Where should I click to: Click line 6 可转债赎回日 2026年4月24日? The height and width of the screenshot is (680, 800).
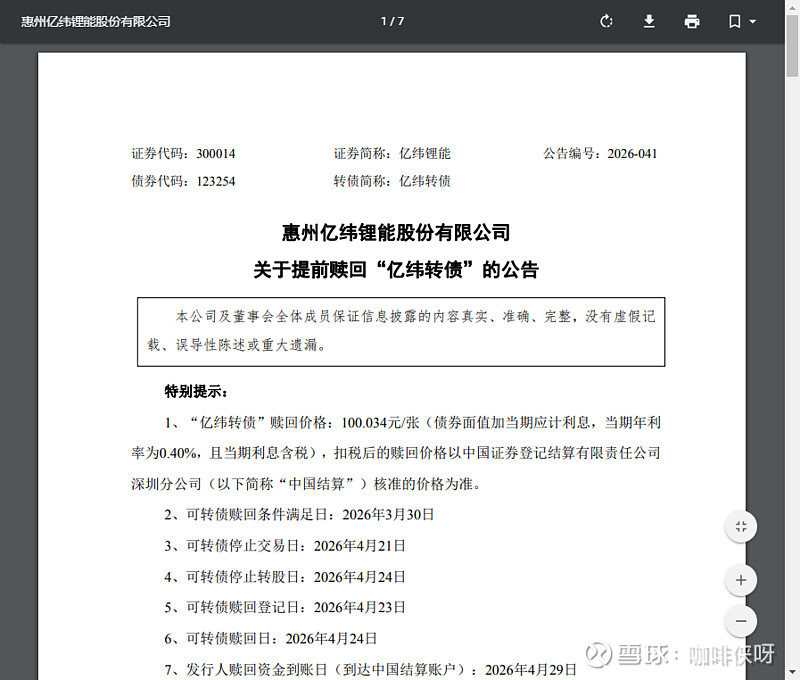(x=270, y=638)
